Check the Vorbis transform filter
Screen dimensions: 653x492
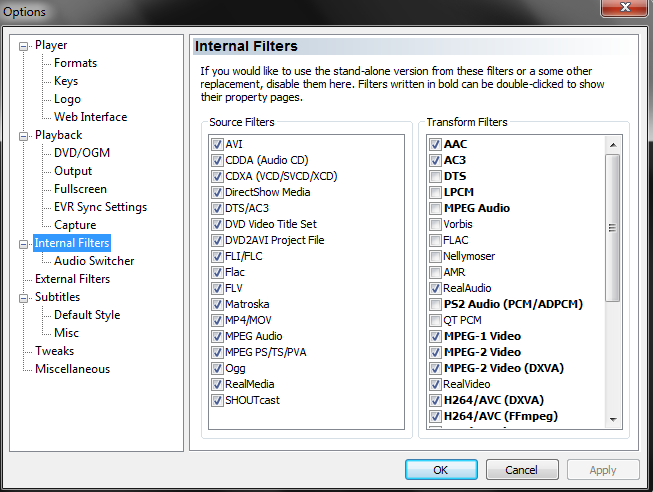(435, 224)
